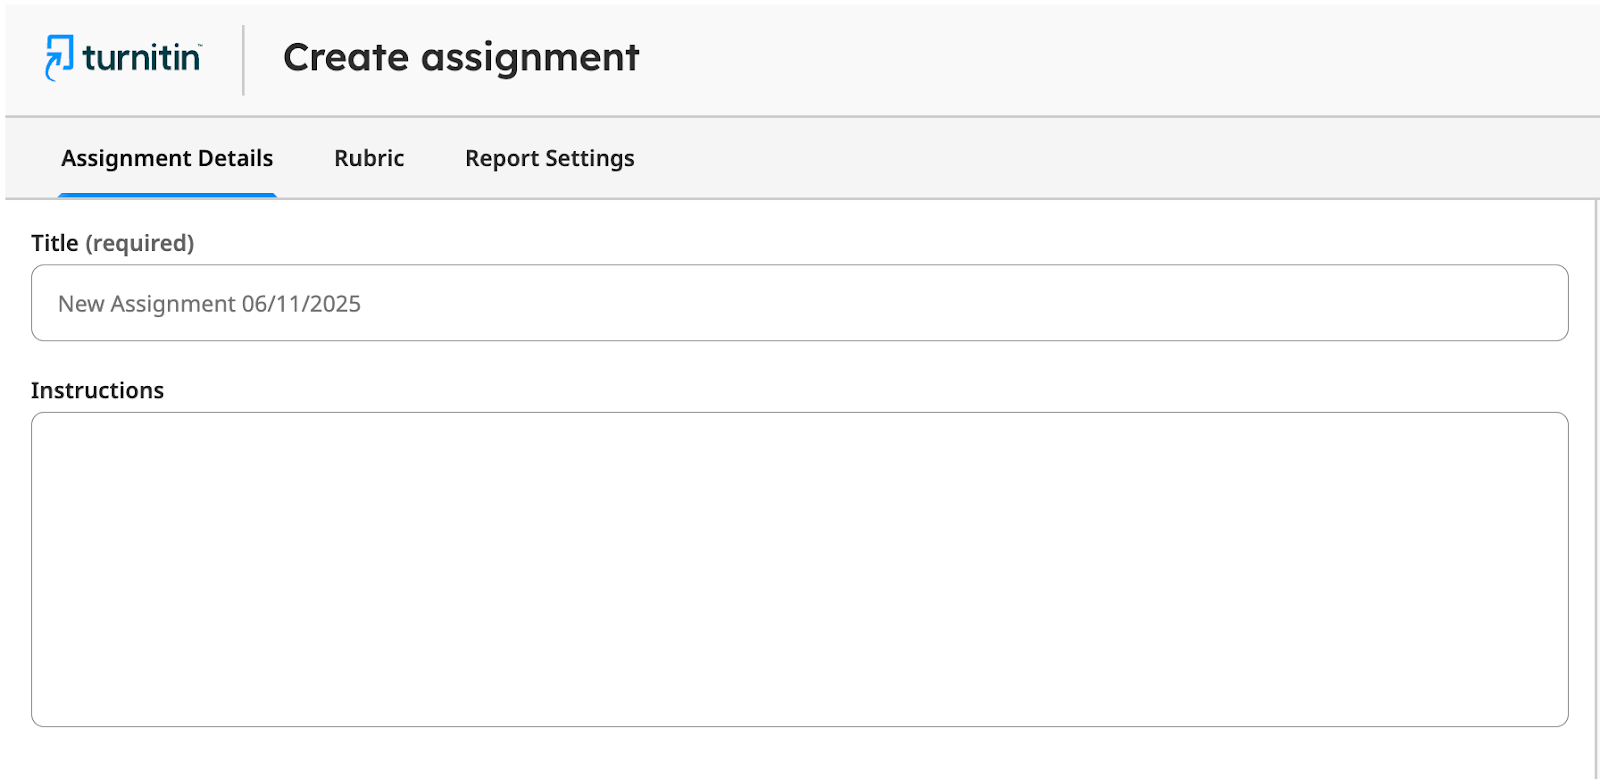Click the Title field label

(55, 243)
